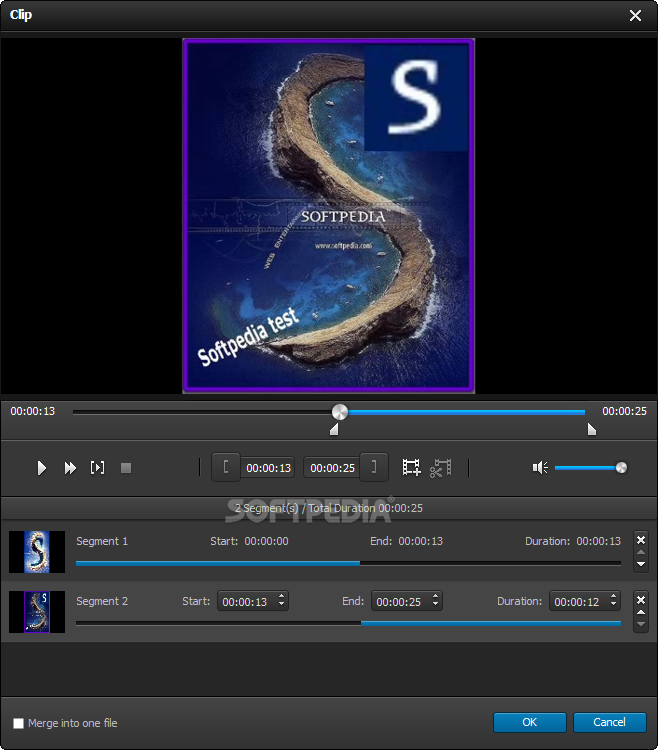Click Segment 1 Start value 00:00:00

[x=266, y=541]
